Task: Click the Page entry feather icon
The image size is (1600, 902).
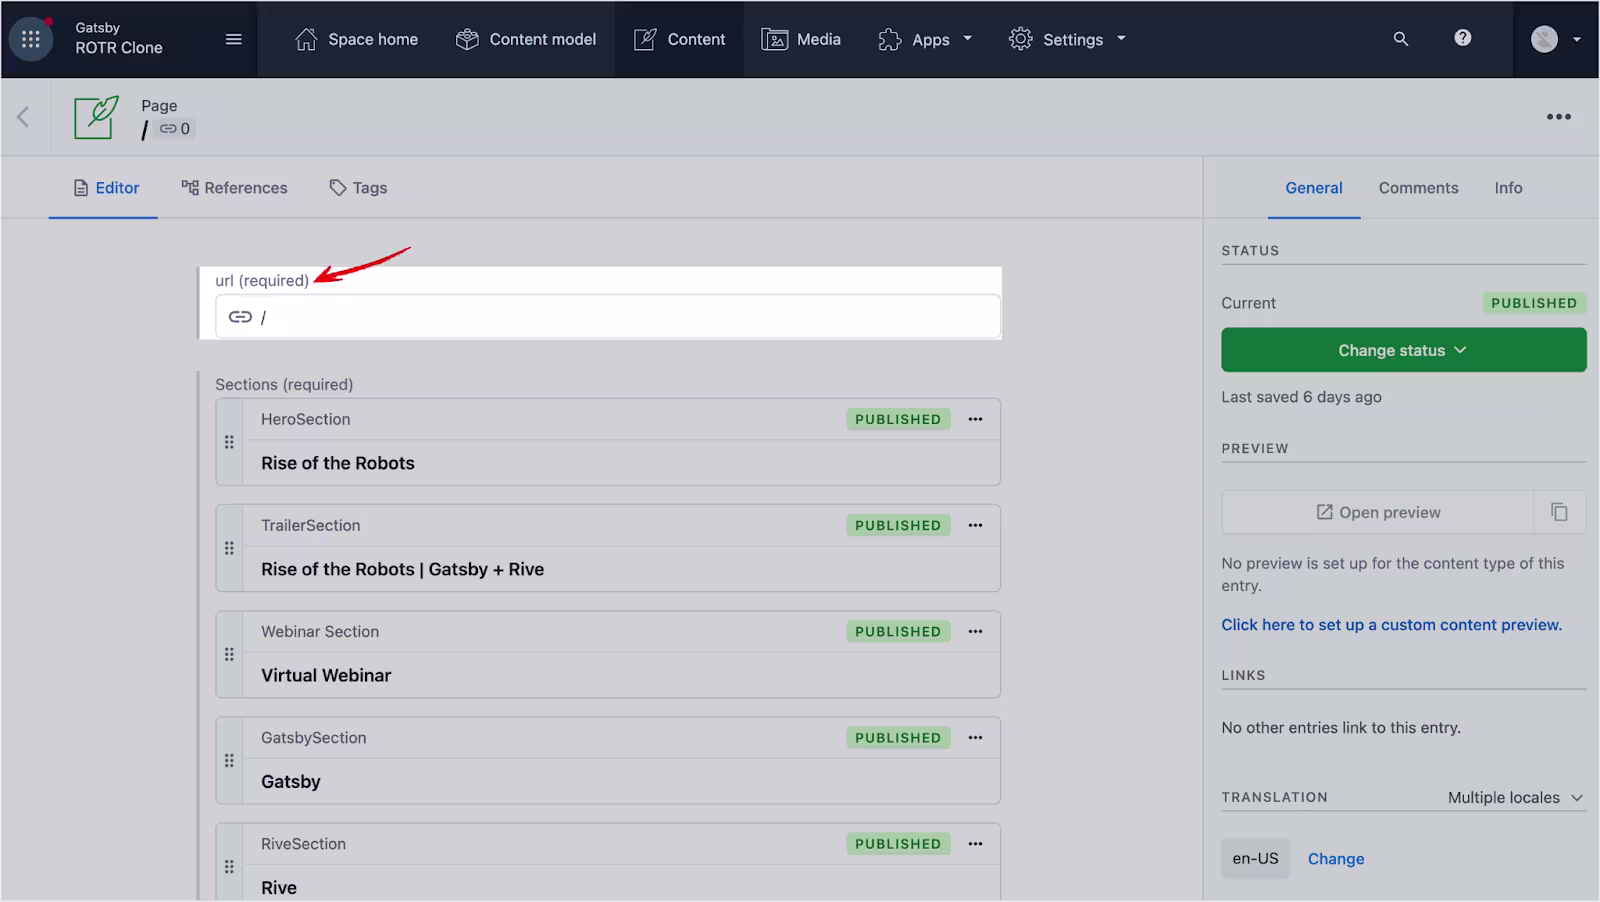Action: (97, 117)
